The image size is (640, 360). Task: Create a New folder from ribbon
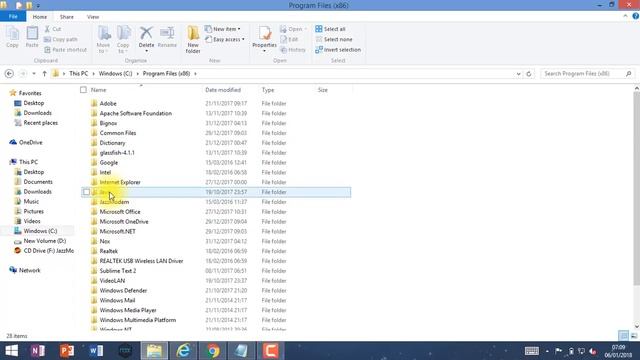tap(193, 39)
